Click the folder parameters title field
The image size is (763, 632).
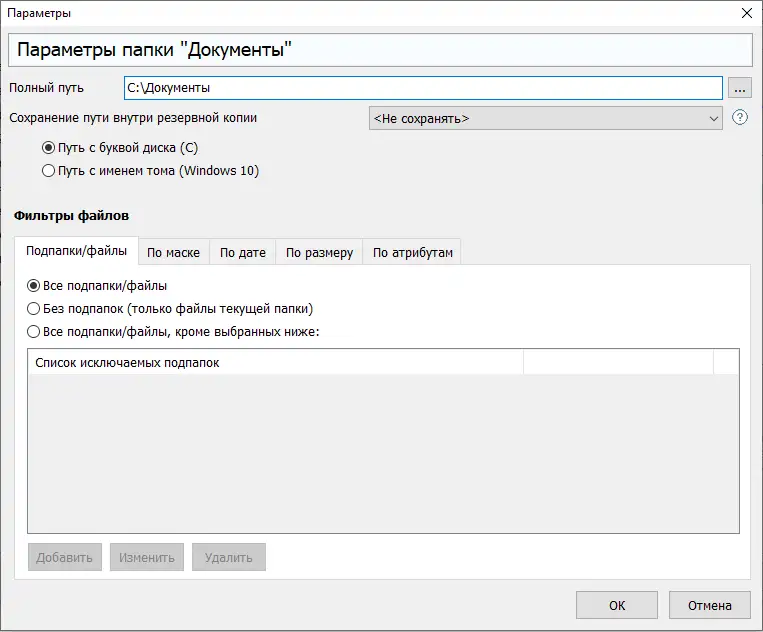tap(380, 50)
